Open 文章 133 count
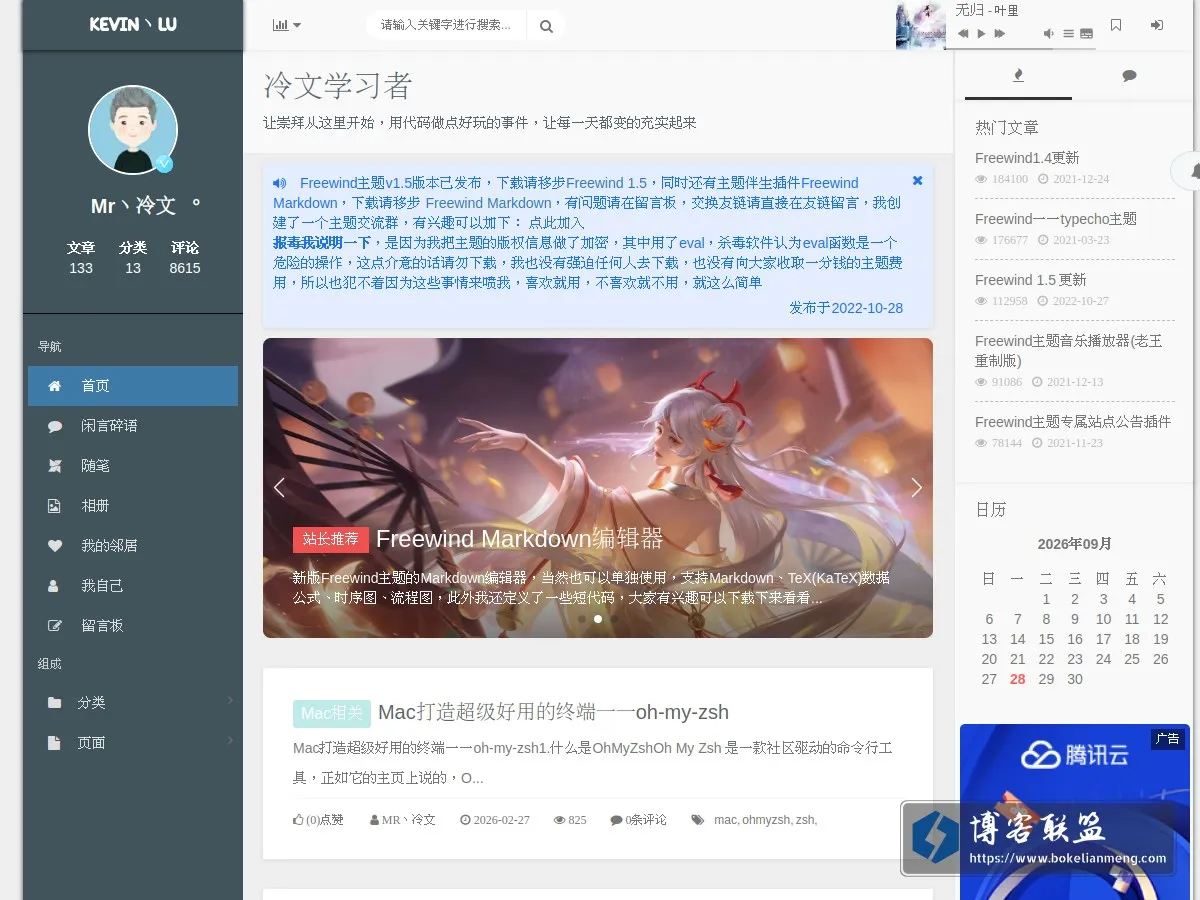The width and height of the screenshot is (1200, 900). pyautogui.click(x=81, y=257)
